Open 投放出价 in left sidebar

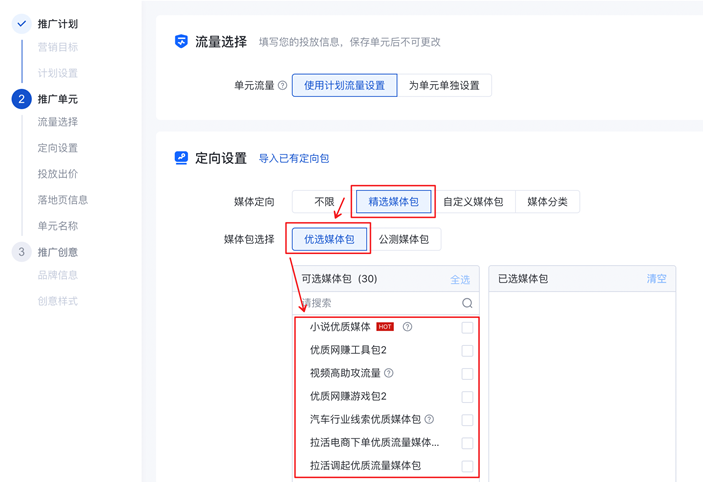57,174
